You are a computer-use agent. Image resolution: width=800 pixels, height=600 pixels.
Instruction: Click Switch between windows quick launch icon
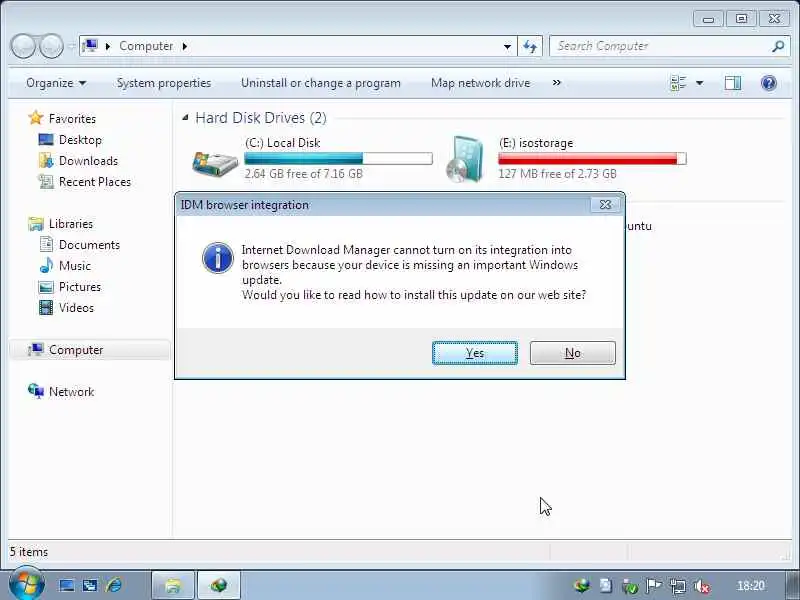pyautogui.click(x=90, y=585)
